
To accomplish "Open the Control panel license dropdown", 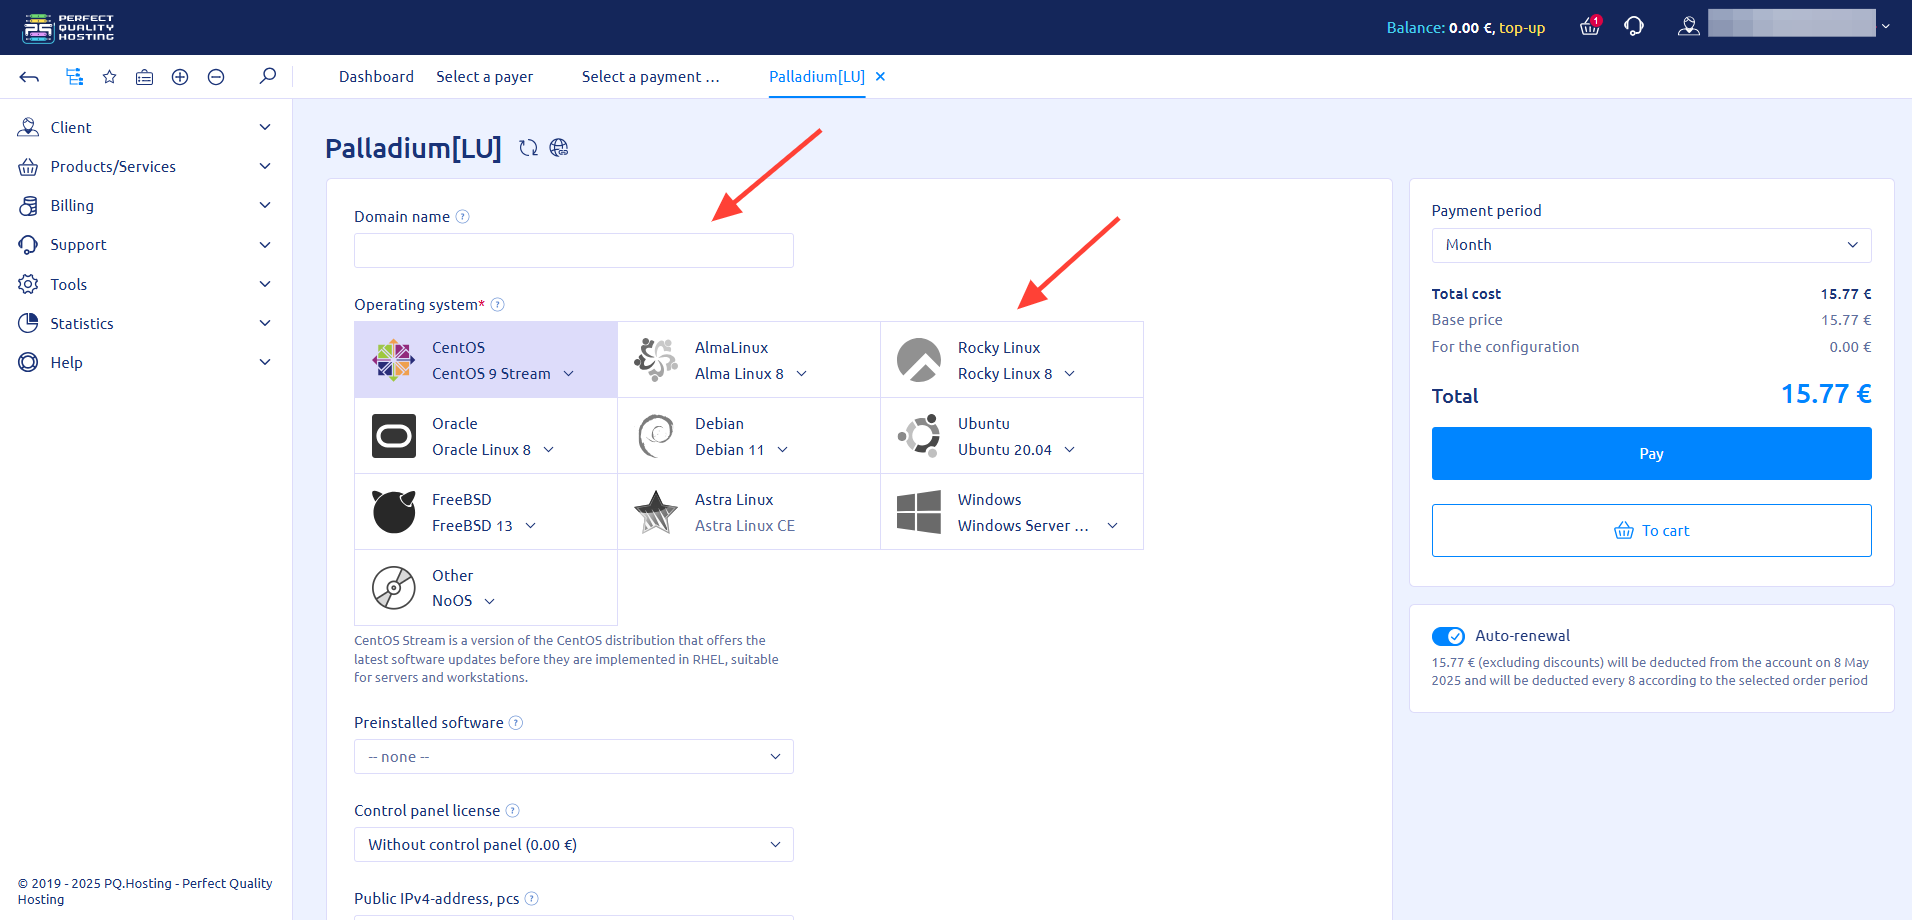I will pyautogui.click(x=574, y=845).
